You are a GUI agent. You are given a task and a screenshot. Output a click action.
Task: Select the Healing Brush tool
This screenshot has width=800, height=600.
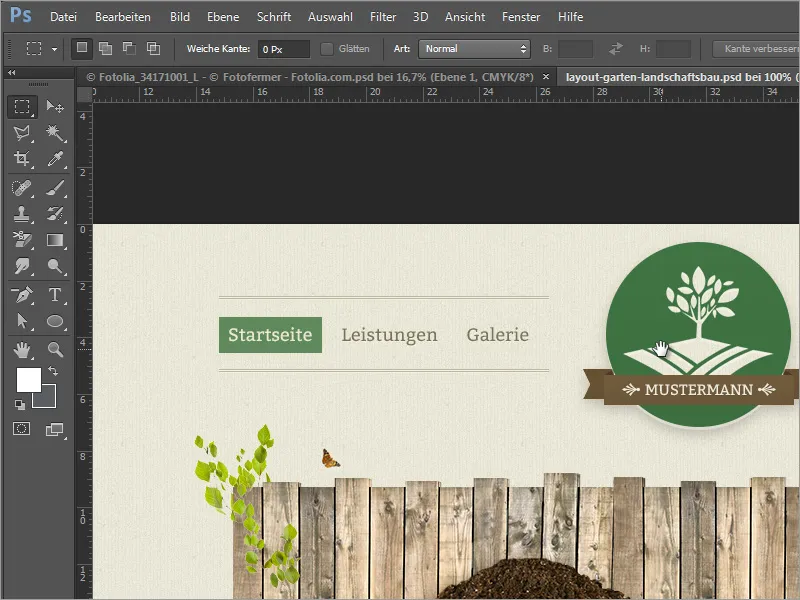coord(22,188)
